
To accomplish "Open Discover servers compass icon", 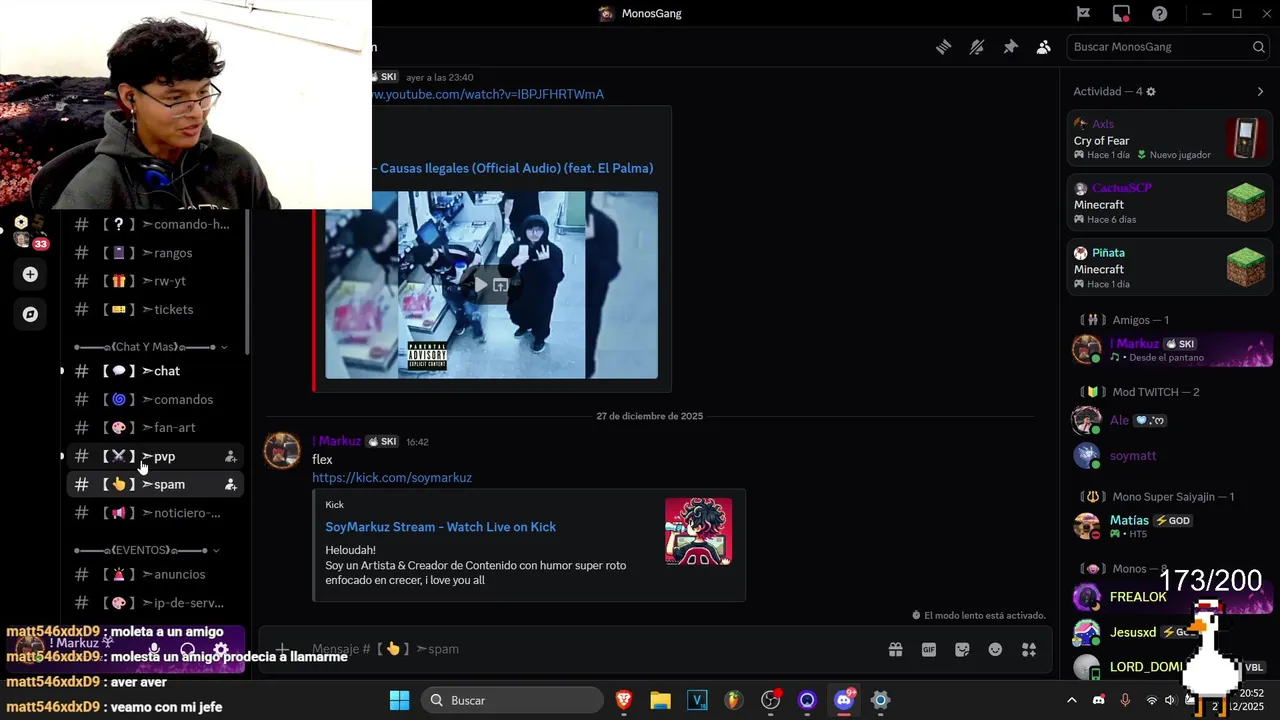I will click(30, 314).
